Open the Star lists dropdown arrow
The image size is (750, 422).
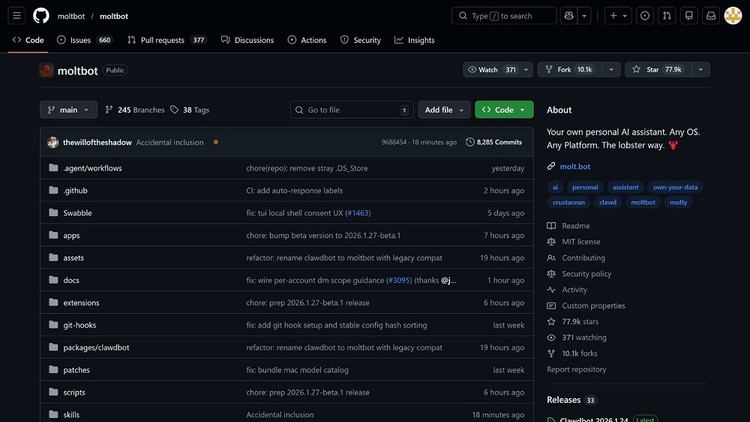click(x=700, y=70)
